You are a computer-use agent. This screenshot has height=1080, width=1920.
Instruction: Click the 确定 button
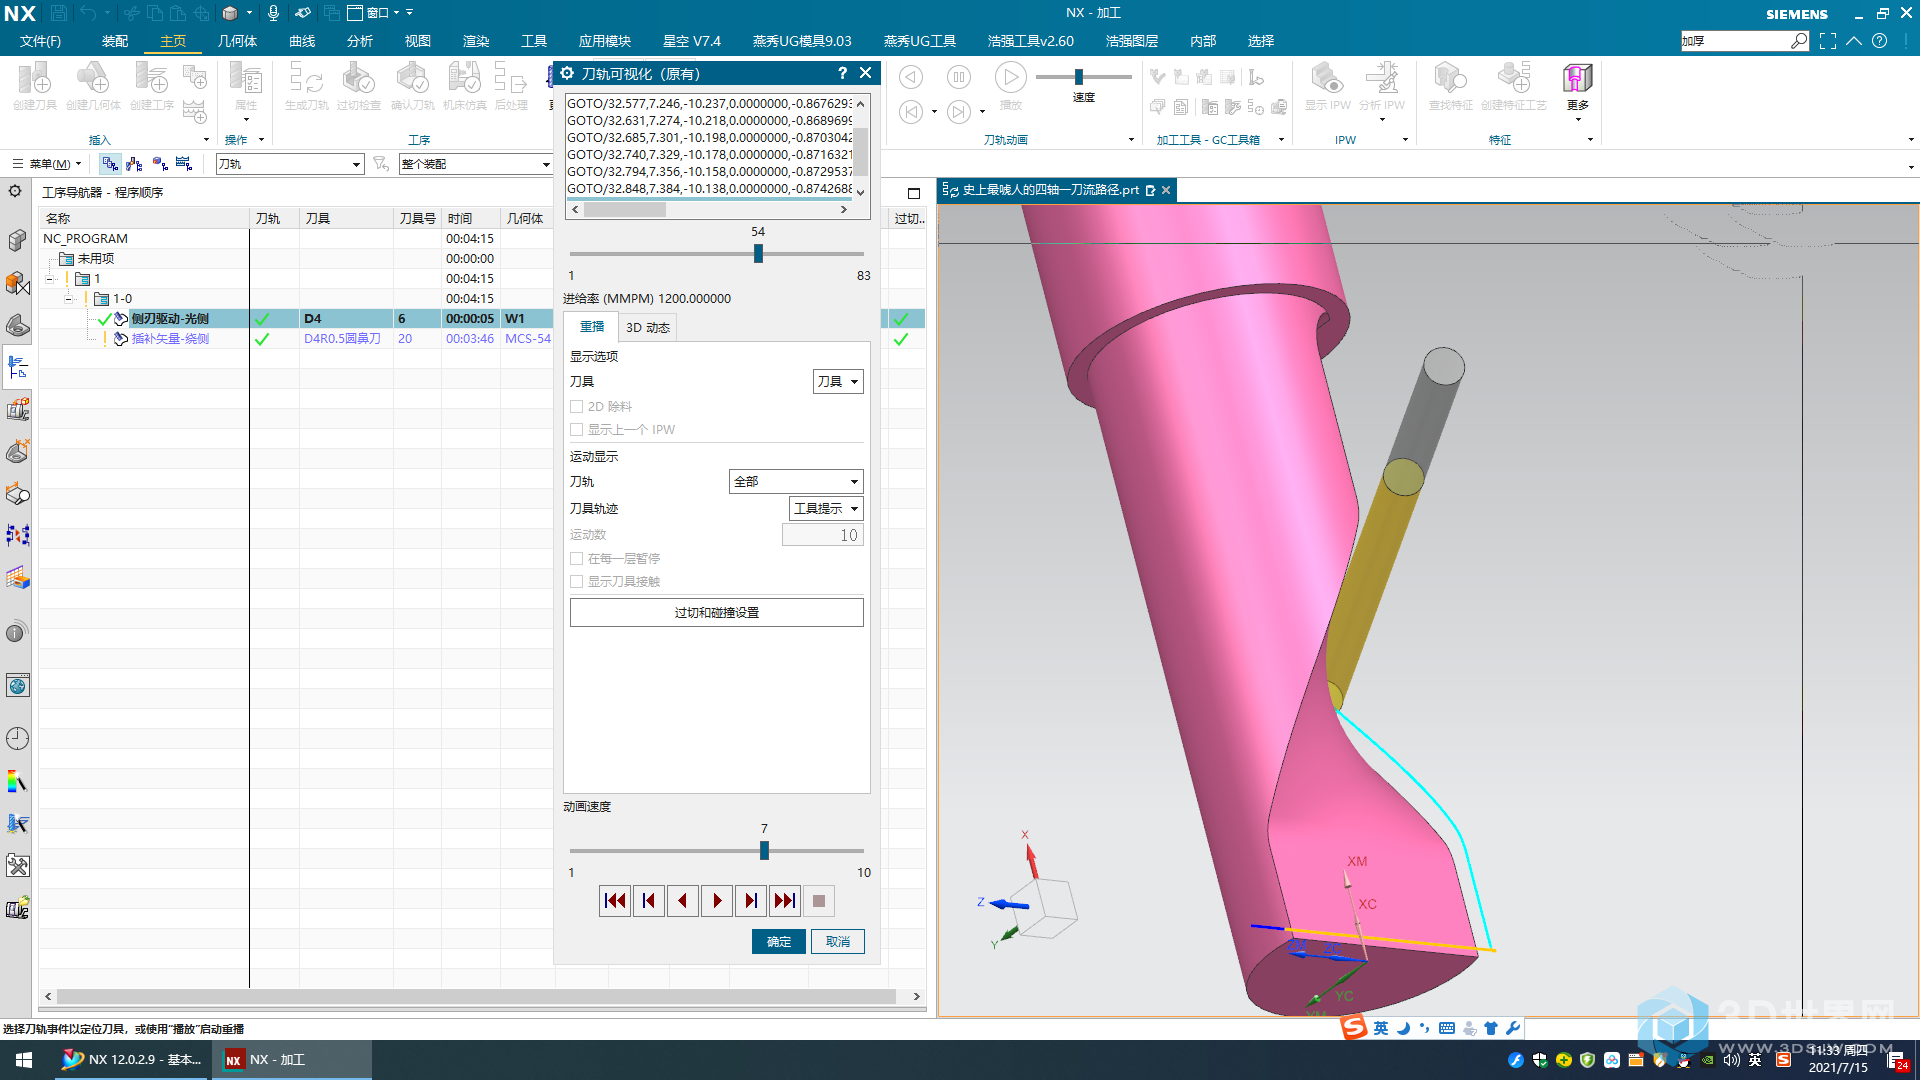pos(779,941)
